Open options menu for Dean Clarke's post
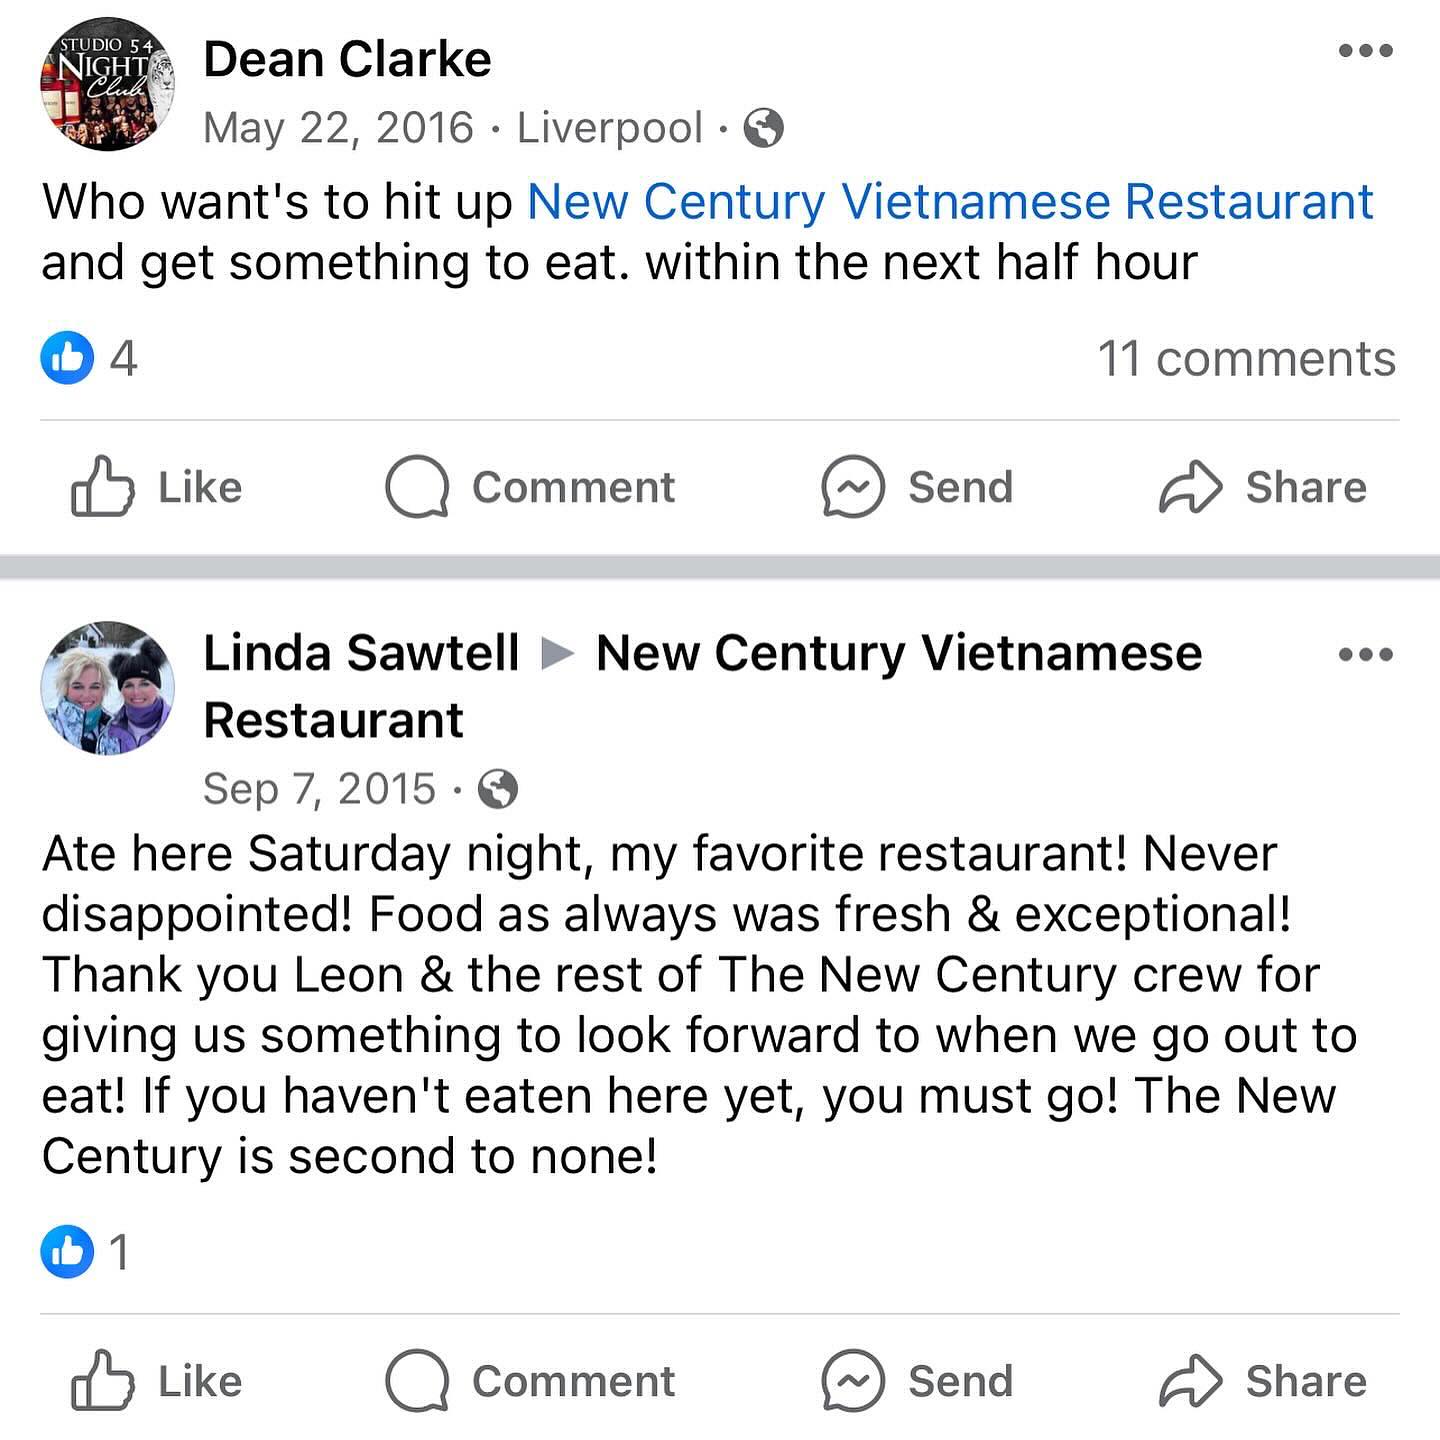Screen dimensions: 1440x1440 point(1365,51)
